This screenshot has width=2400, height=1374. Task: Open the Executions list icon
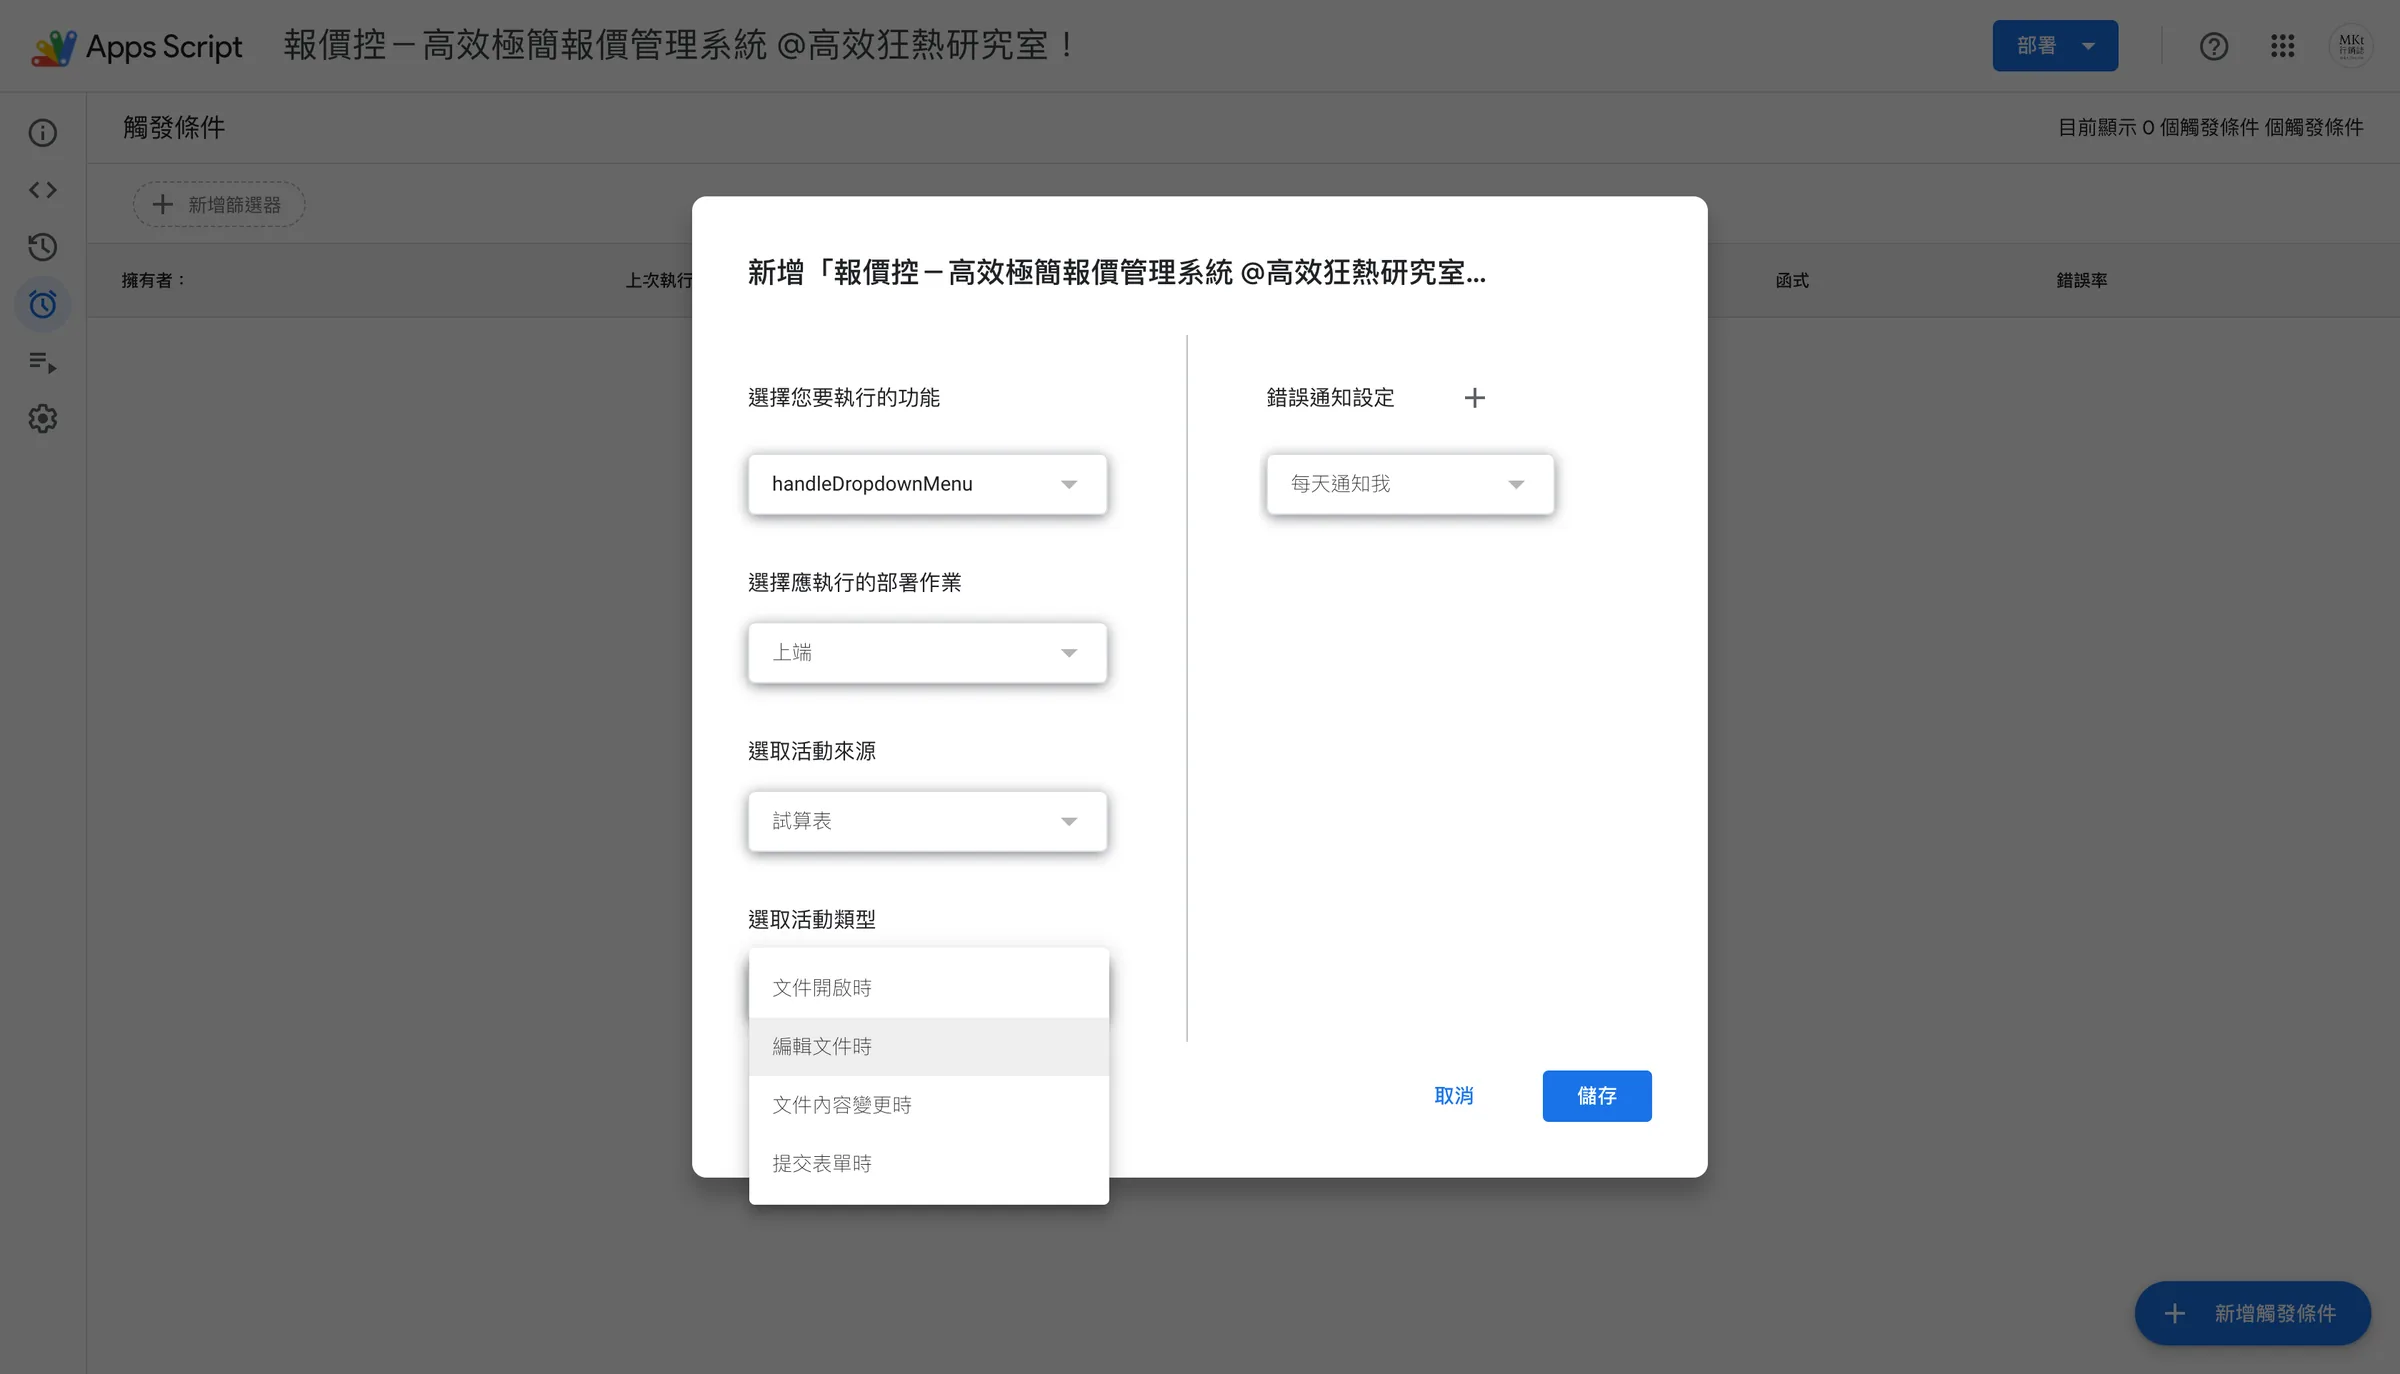click(x=42, y=362)
